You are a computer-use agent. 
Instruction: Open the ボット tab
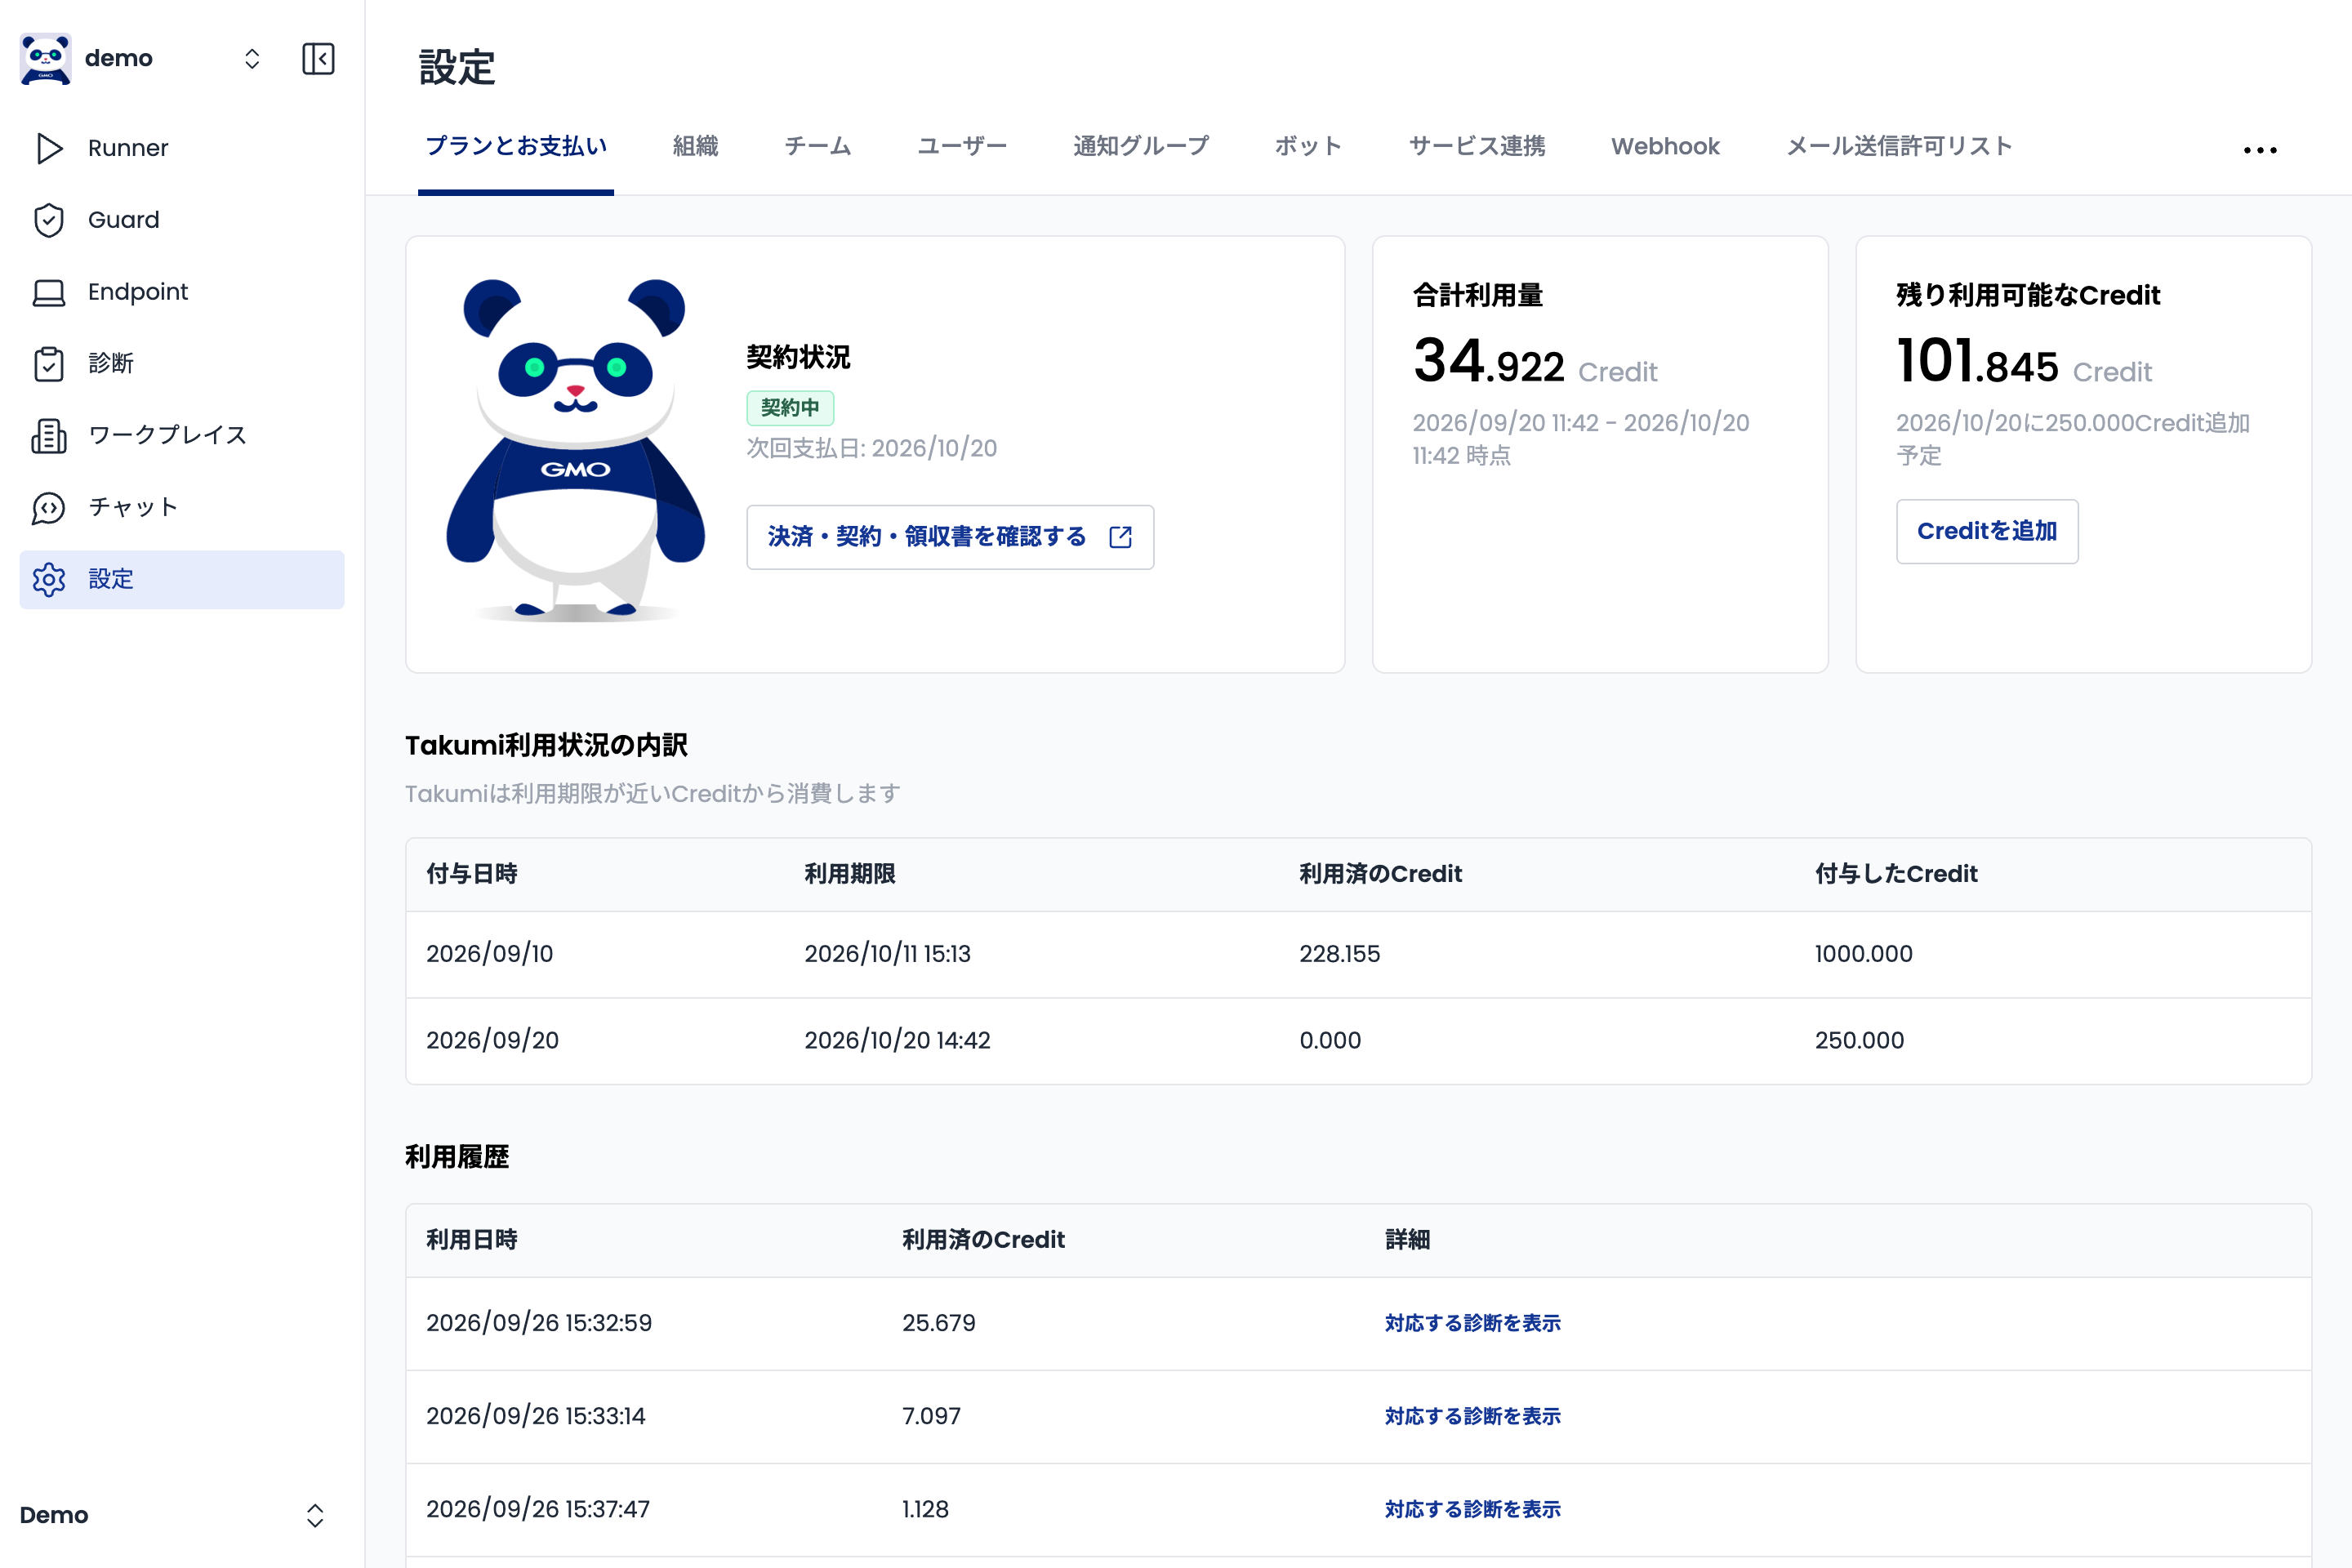(x=1308, y=146)
